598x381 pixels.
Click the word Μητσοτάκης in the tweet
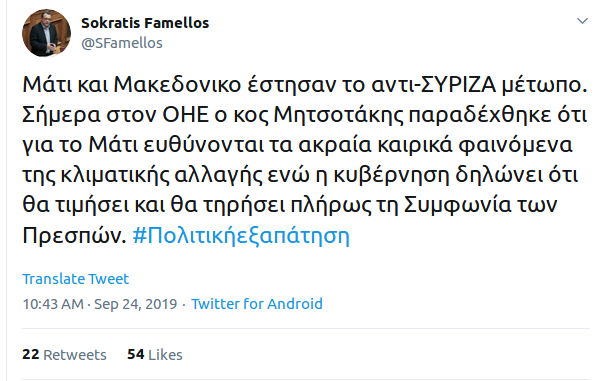click(339, 115)
